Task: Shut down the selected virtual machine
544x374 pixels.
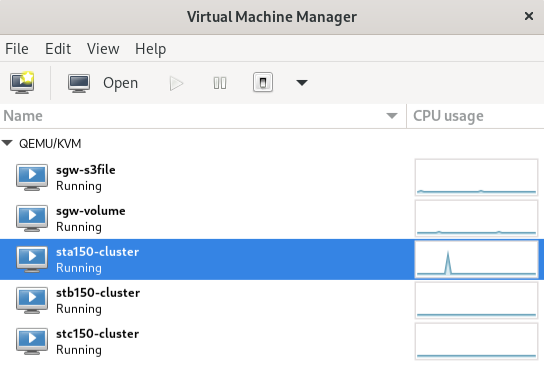Action: [263, 83]
